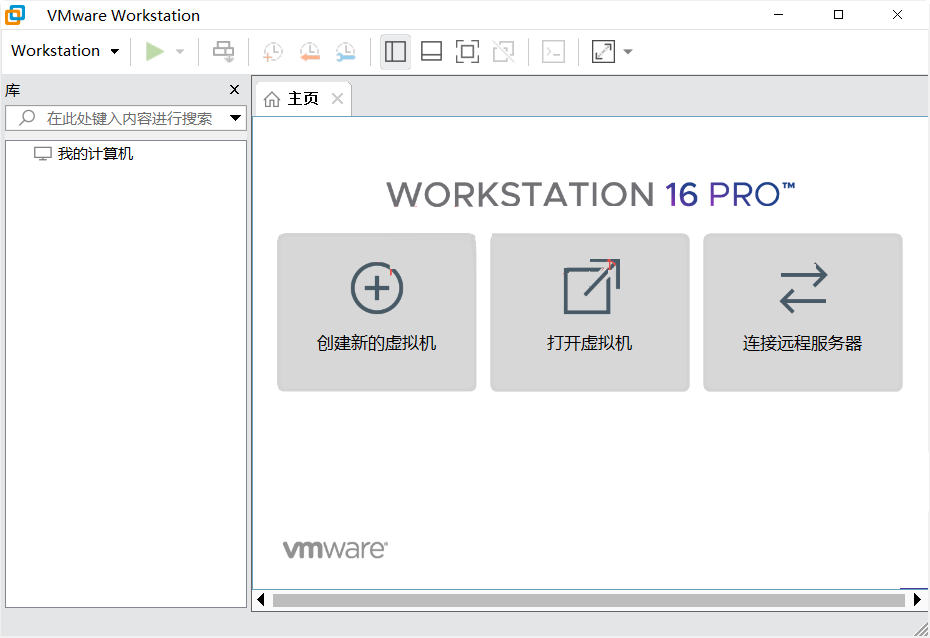Toggle Unity mode icon

pos(504,51)
